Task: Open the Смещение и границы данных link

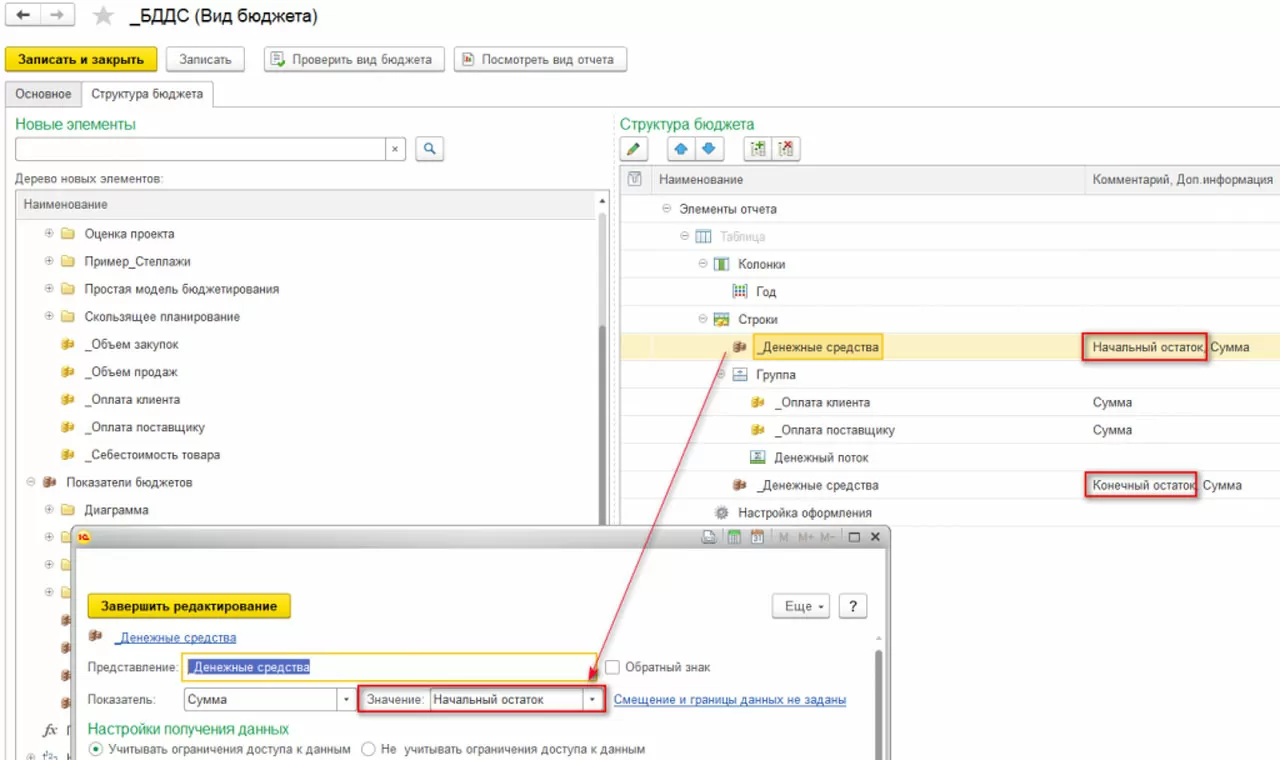Action: [x=729, y=700]
